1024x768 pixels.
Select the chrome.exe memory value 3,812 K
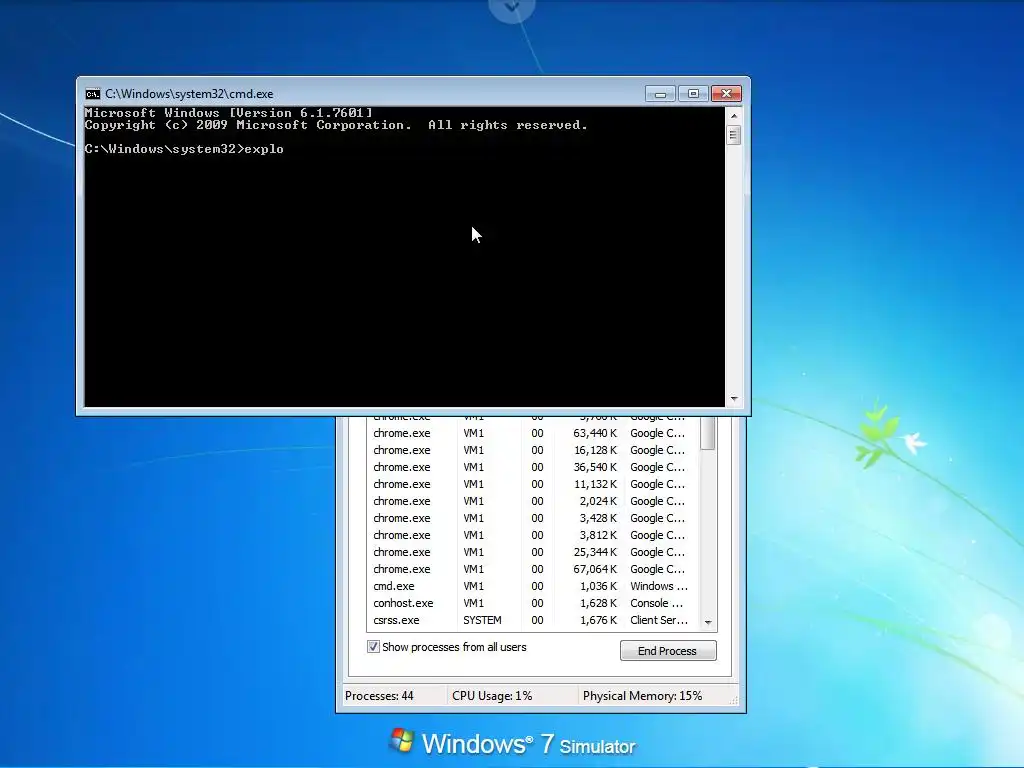point(598,535)
